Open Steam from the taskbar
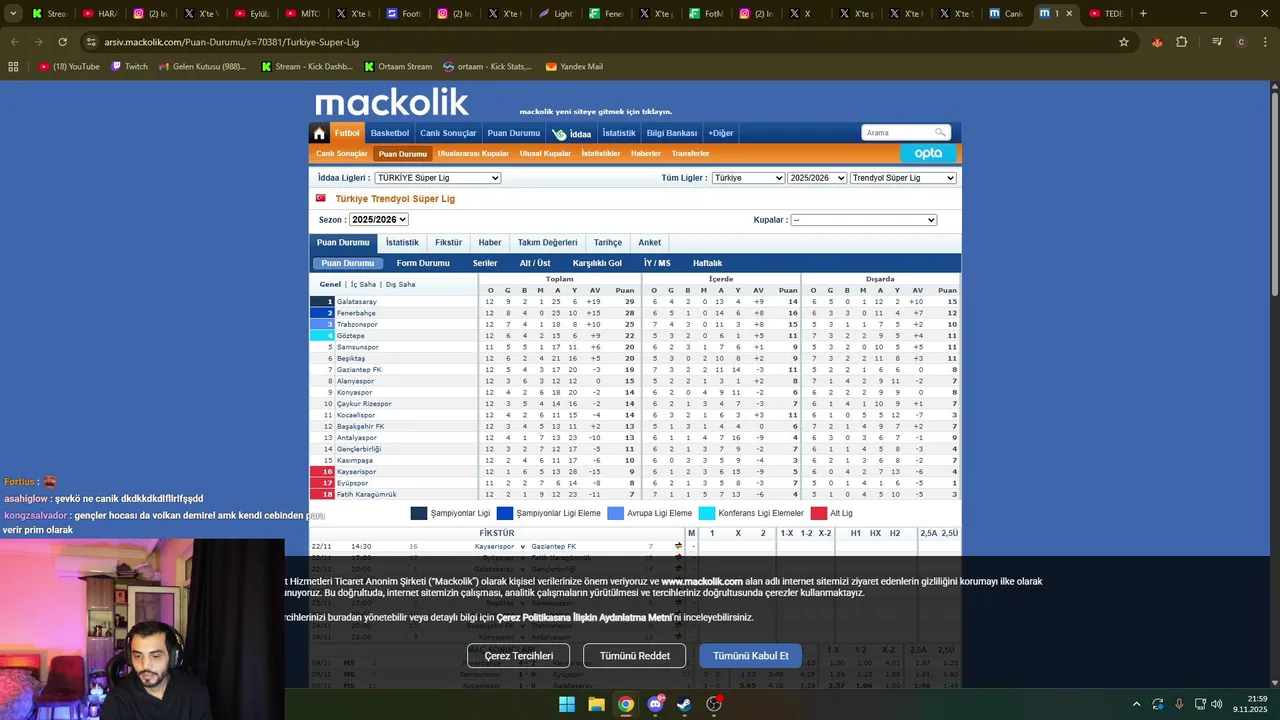The width and height of the screenshot is (1280, 720). 684,704
